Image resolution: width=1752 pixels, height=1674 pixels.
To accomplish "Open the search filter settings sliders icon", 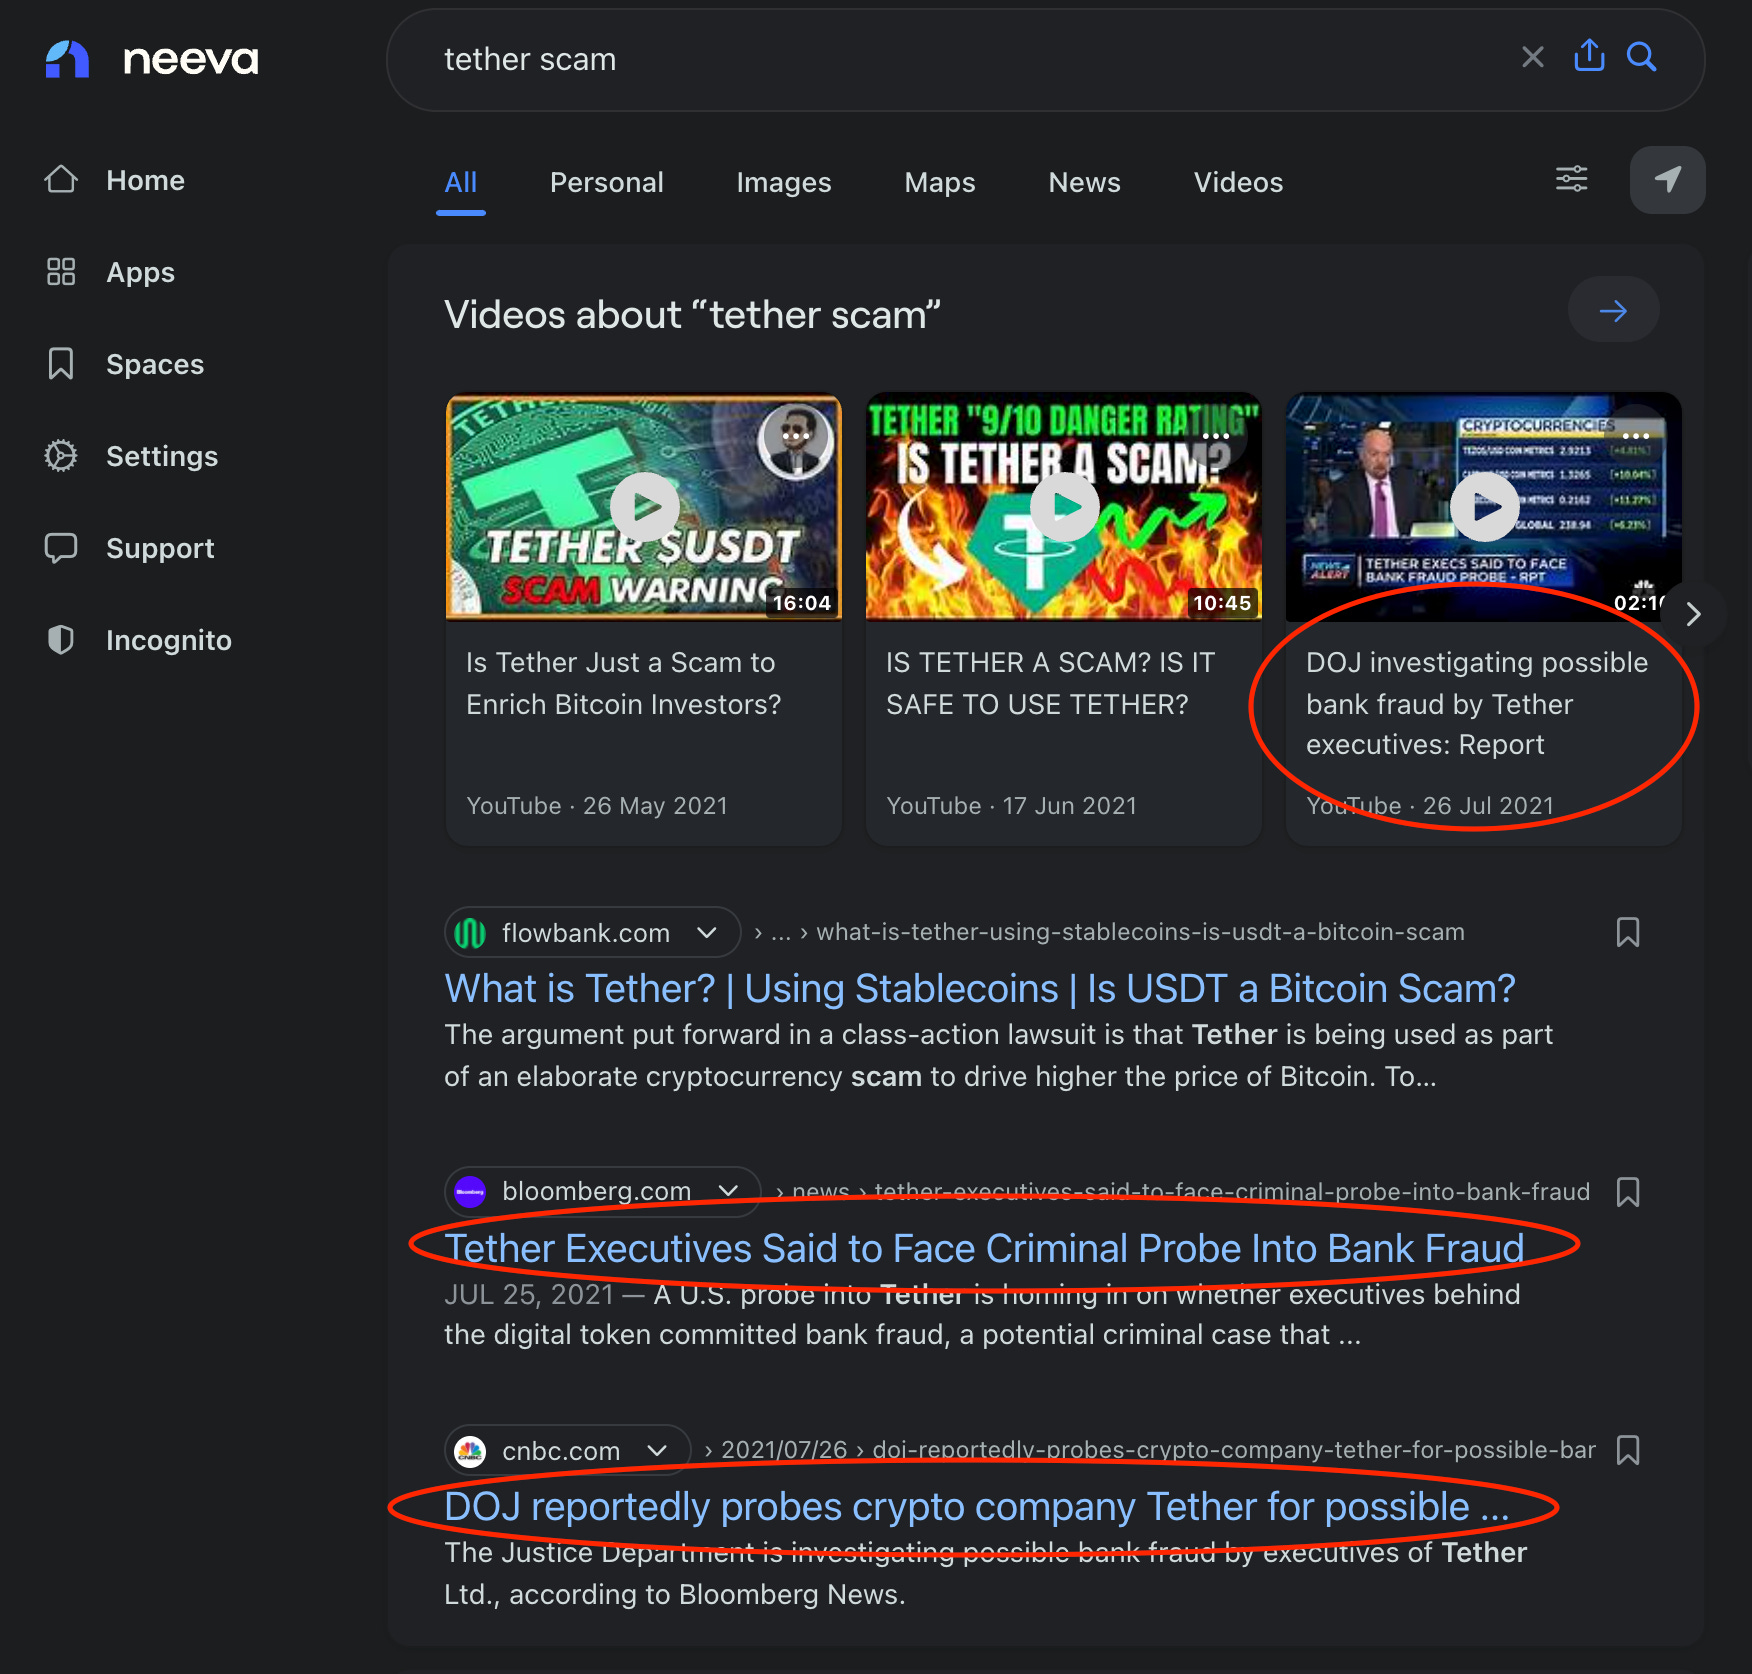I will [x=1572, y=179].
